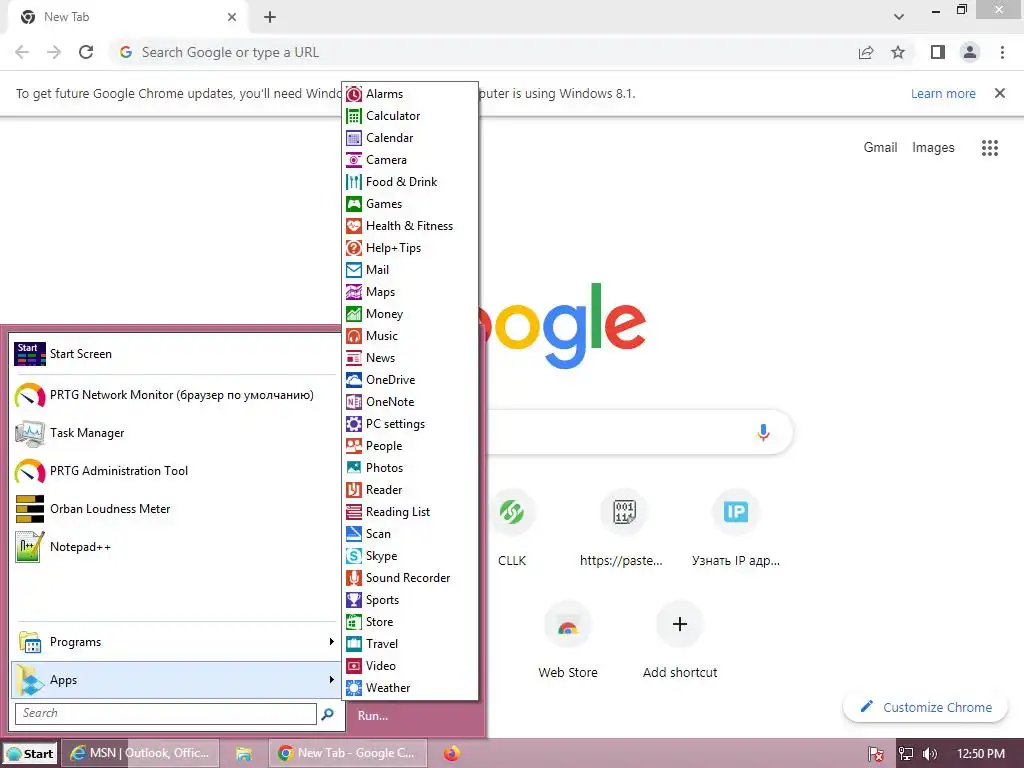Select Travel in the Apps menu
This screenshot has width=1024, height=768.
(x=410, y=644)
